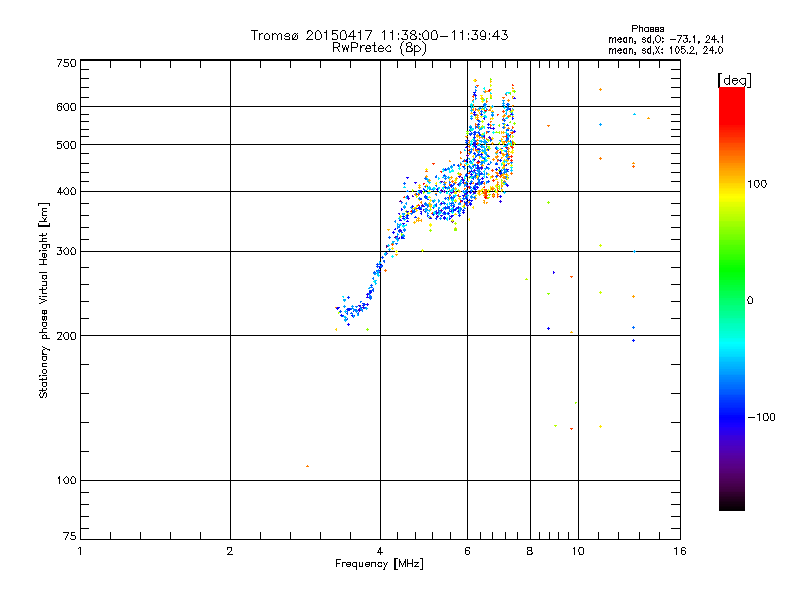Viewport: 800px width, 600px height.
Task: Select the 'mean, sd,O: -73.1, 24.1' line
Action: tap(666, 39)
